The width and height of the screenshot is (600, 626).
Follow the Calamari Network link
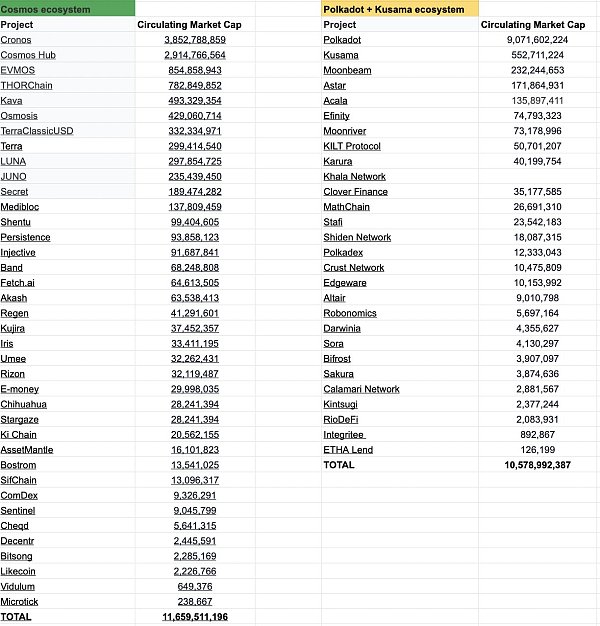point(361,389)
